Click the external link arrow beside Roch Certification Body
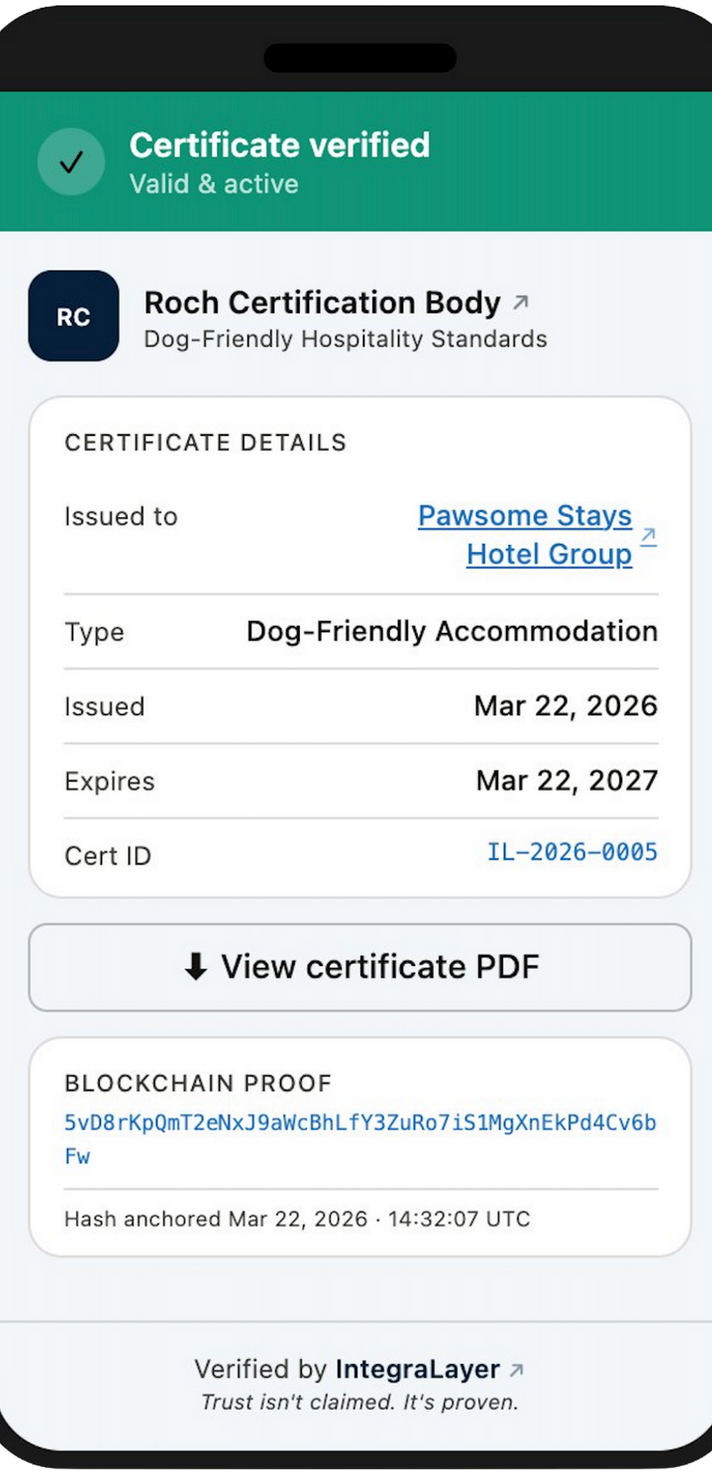 click(521, 302)
